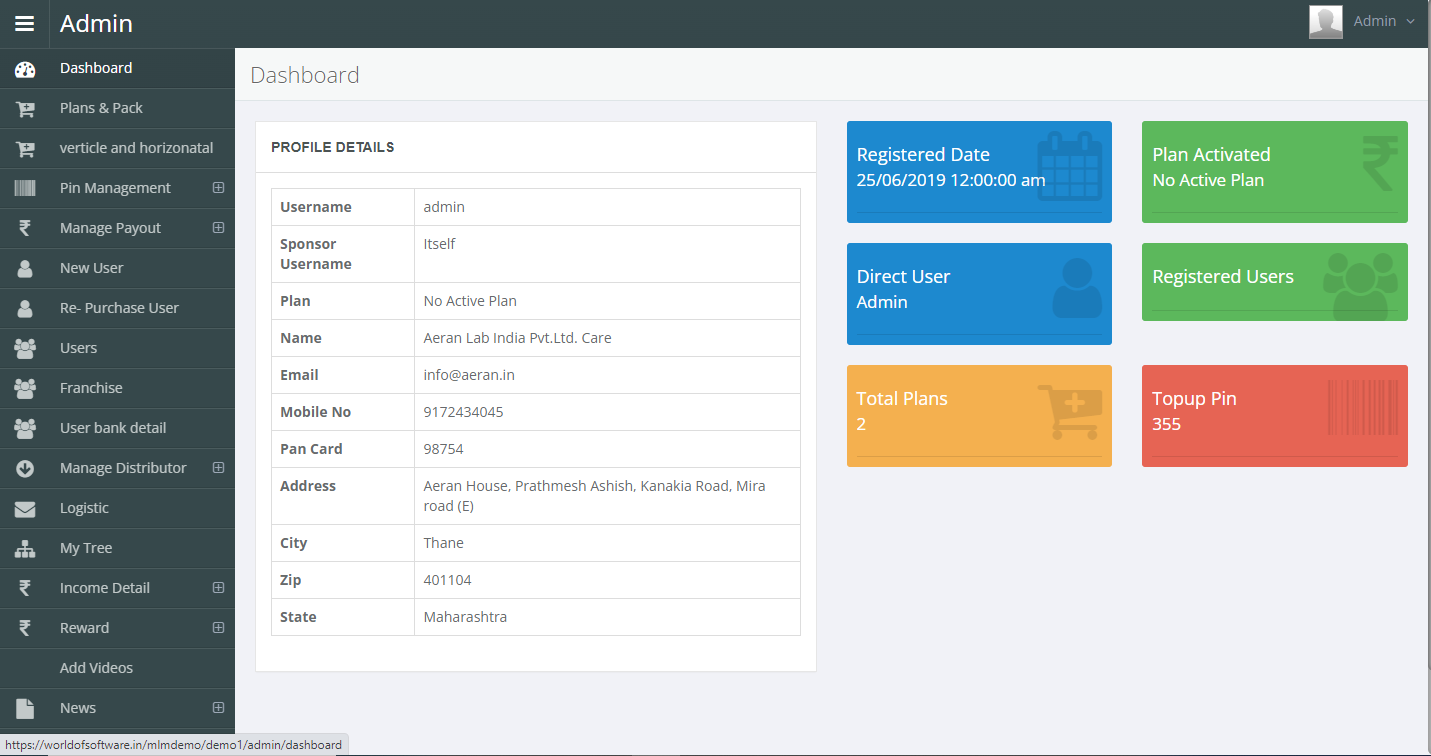1431x756 pixels.
Task: Click the Users group icon
Action: tap(25, 348)
